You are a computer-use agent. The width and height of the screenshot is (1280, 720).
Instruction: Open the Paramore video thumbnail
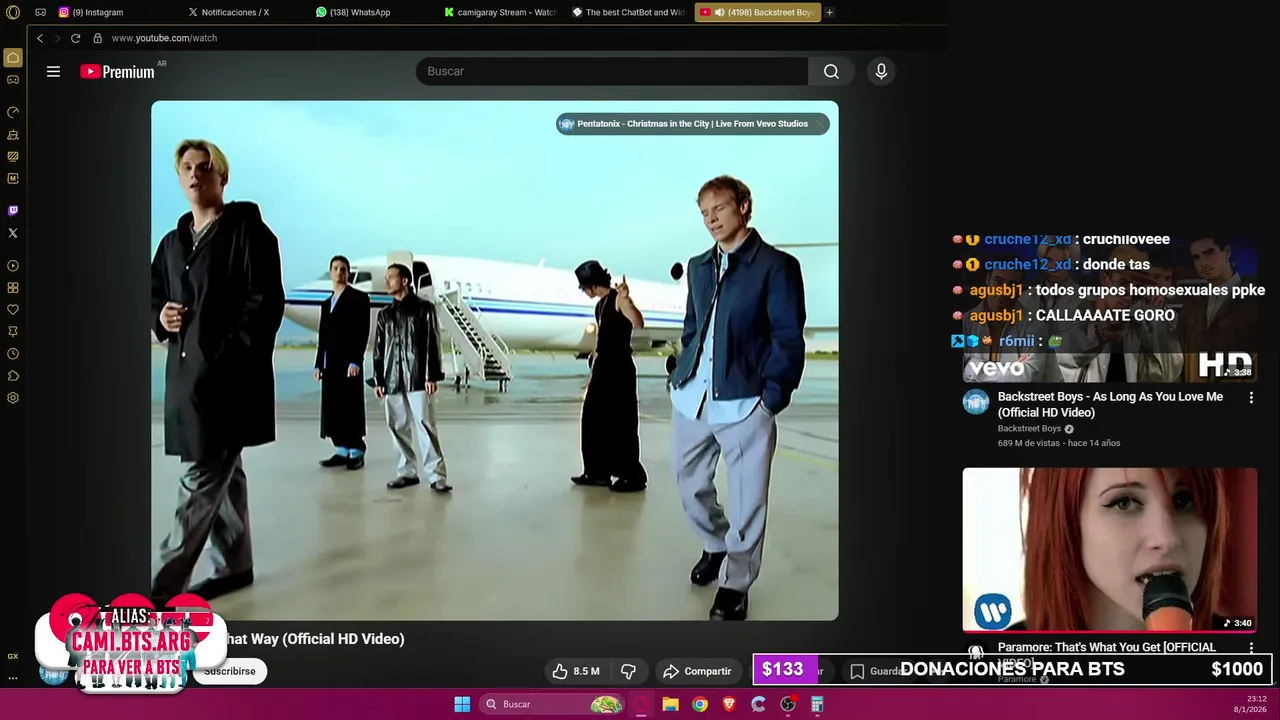click(1110, 550)
